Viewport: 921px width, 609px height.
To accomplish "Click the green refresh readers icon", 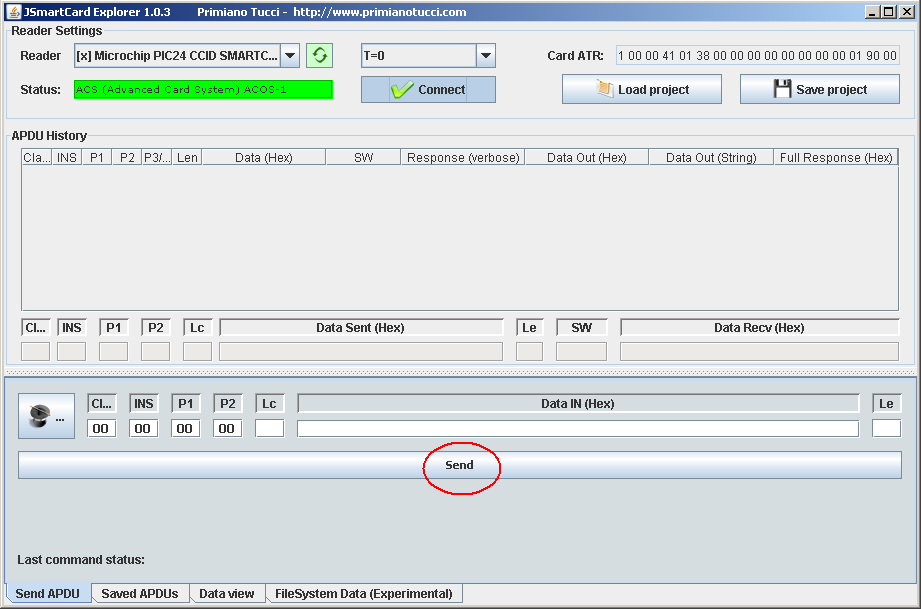I will click(319, 56).
